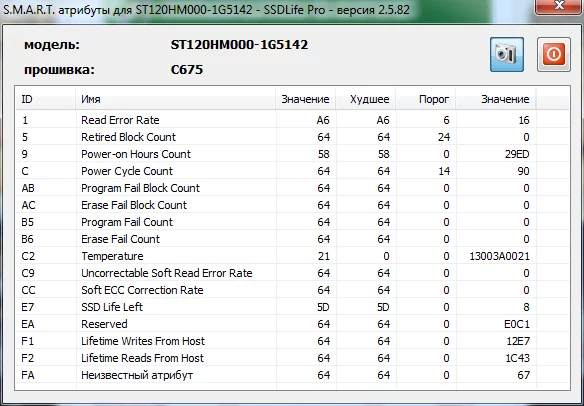
Task: Click the camera screenshot icon
Action: point(507,54)
